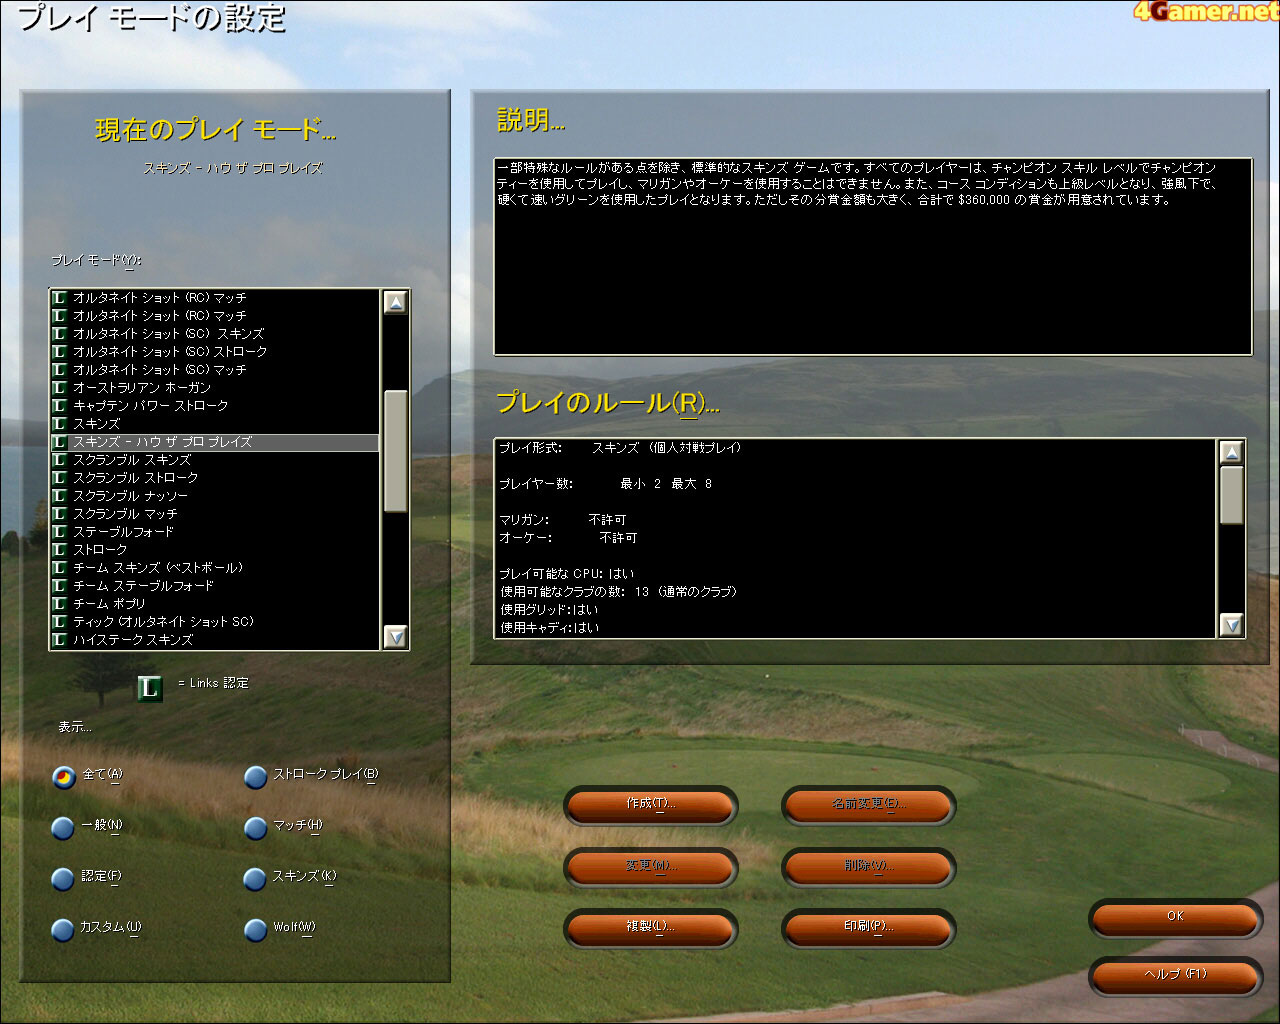Viewport: 1280px width, 1024px height.
Task: Click the L icon beside スクランブル ストローク
Action: click(59, 478)
